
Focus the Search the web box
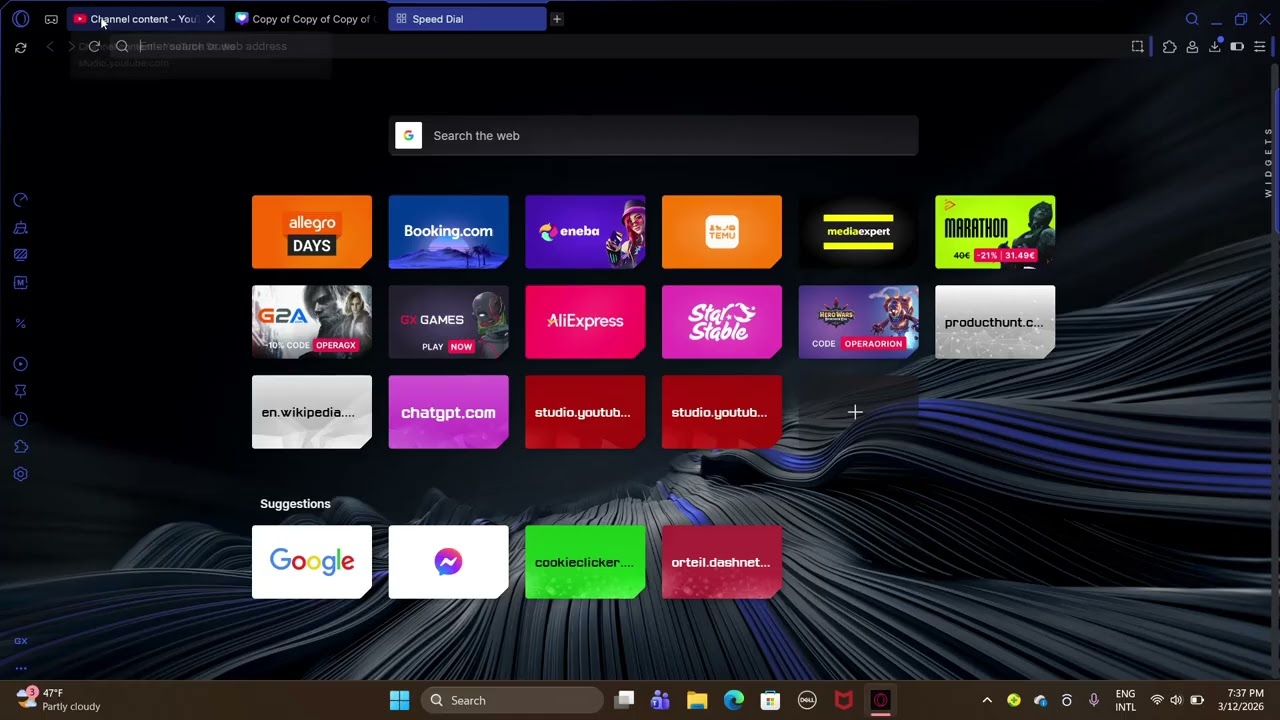(x=653, y=136)
